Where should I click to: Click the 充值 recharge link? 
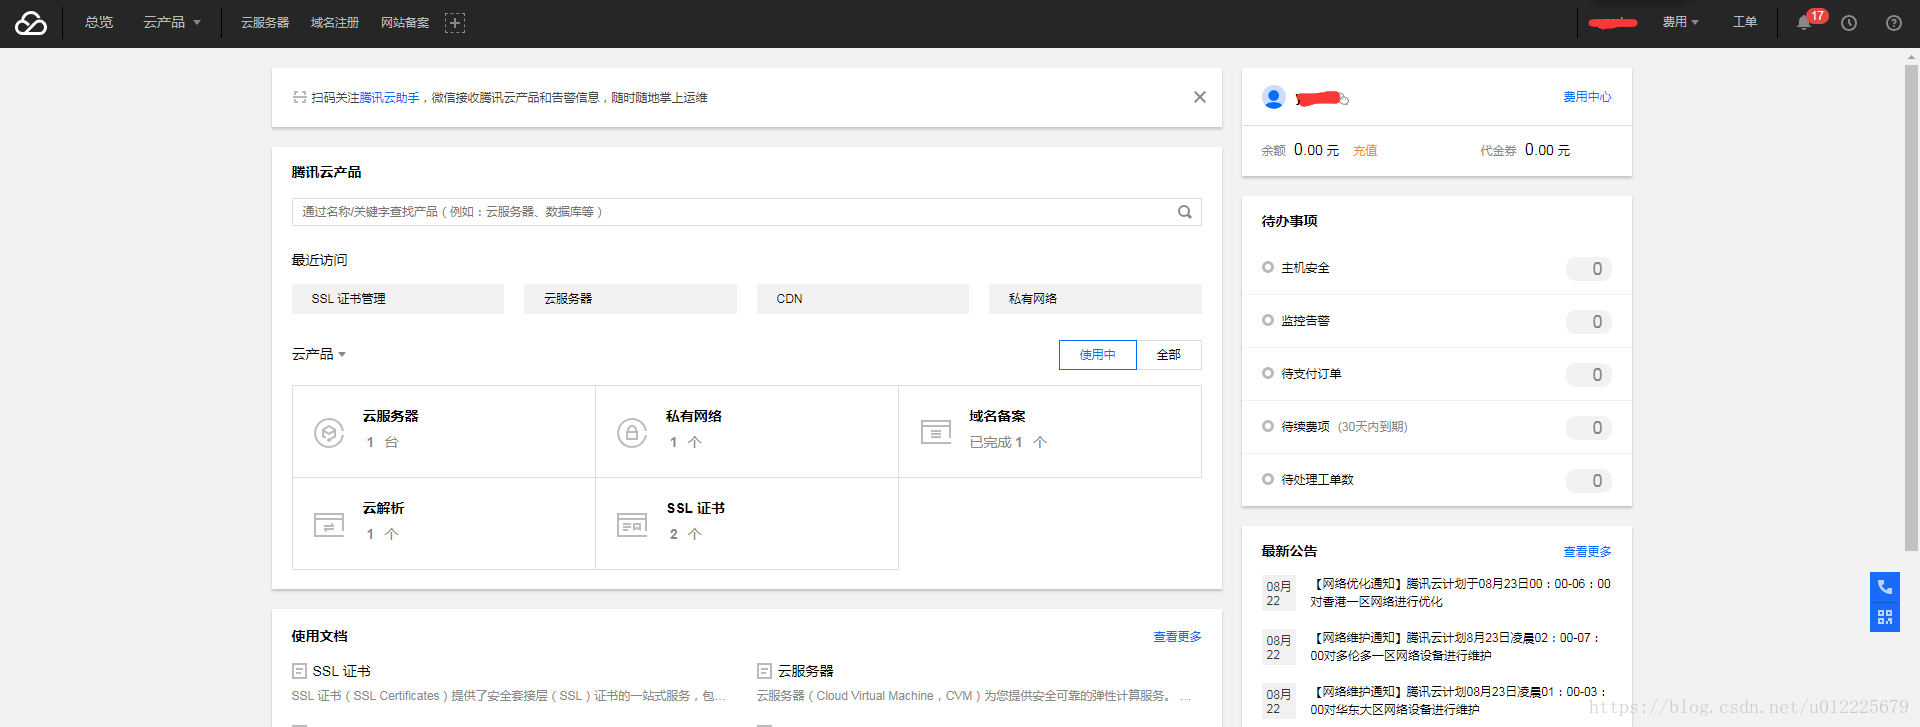click(1365, 150)
